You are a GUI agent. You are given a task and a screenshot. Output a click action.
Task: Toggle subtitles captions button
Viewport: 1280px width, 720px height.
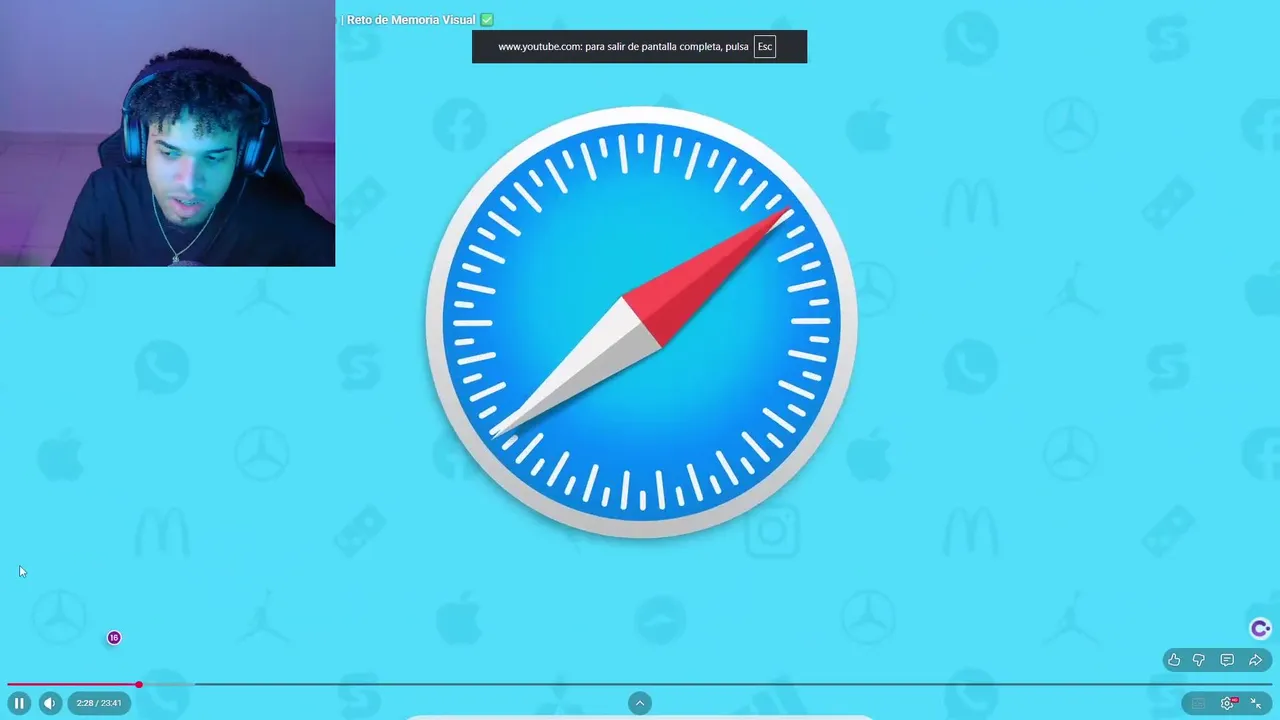point(1198,703)
